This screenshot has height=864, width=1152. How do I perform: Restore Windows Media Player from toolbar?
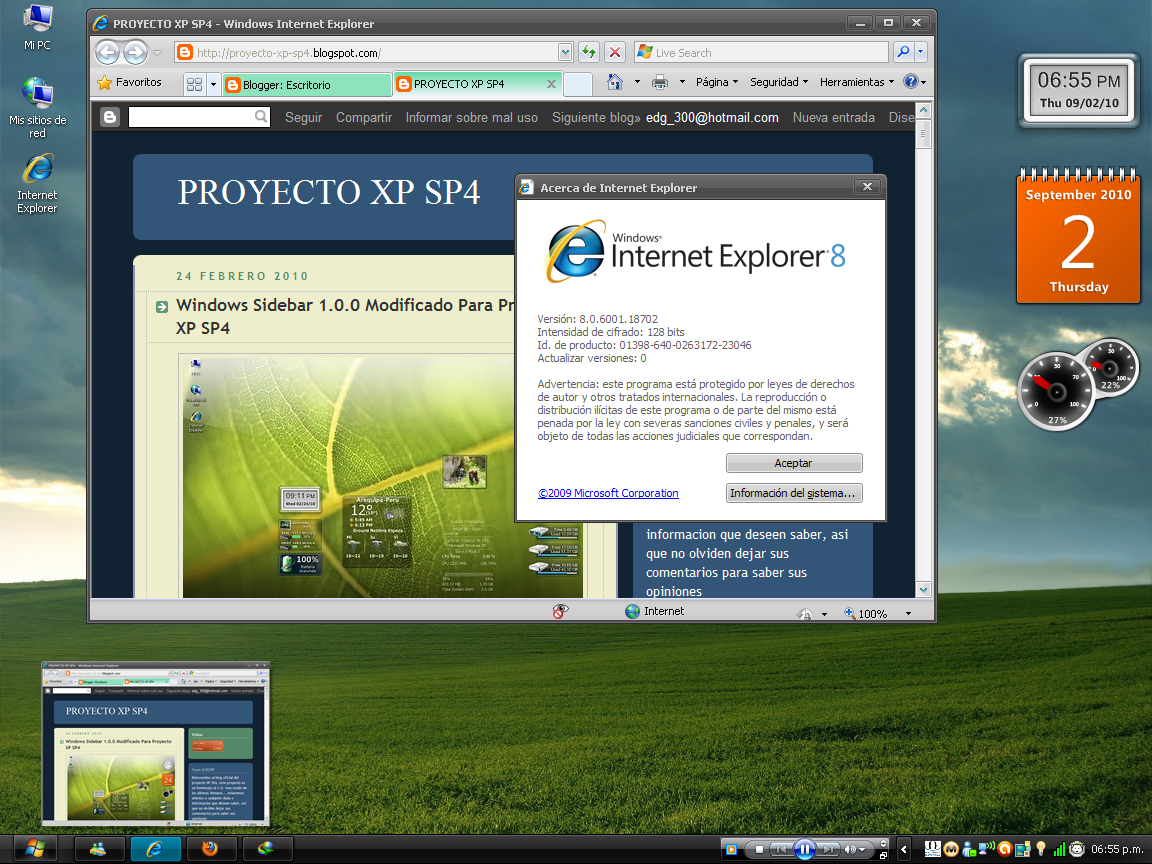(x=883, y=855)
